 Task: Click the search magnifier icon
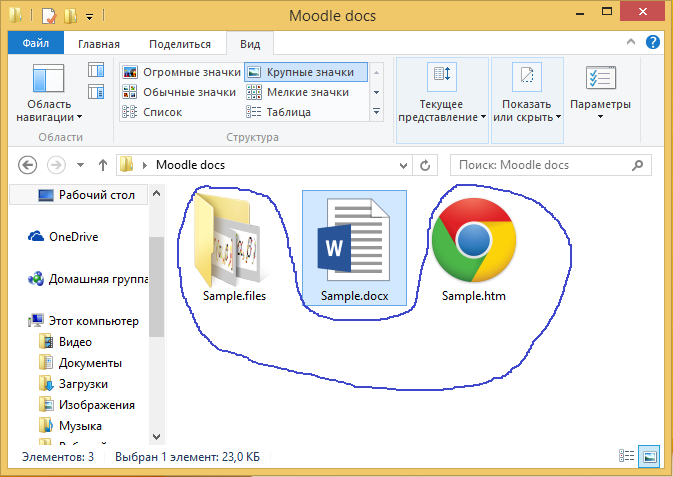click(638, 165)
